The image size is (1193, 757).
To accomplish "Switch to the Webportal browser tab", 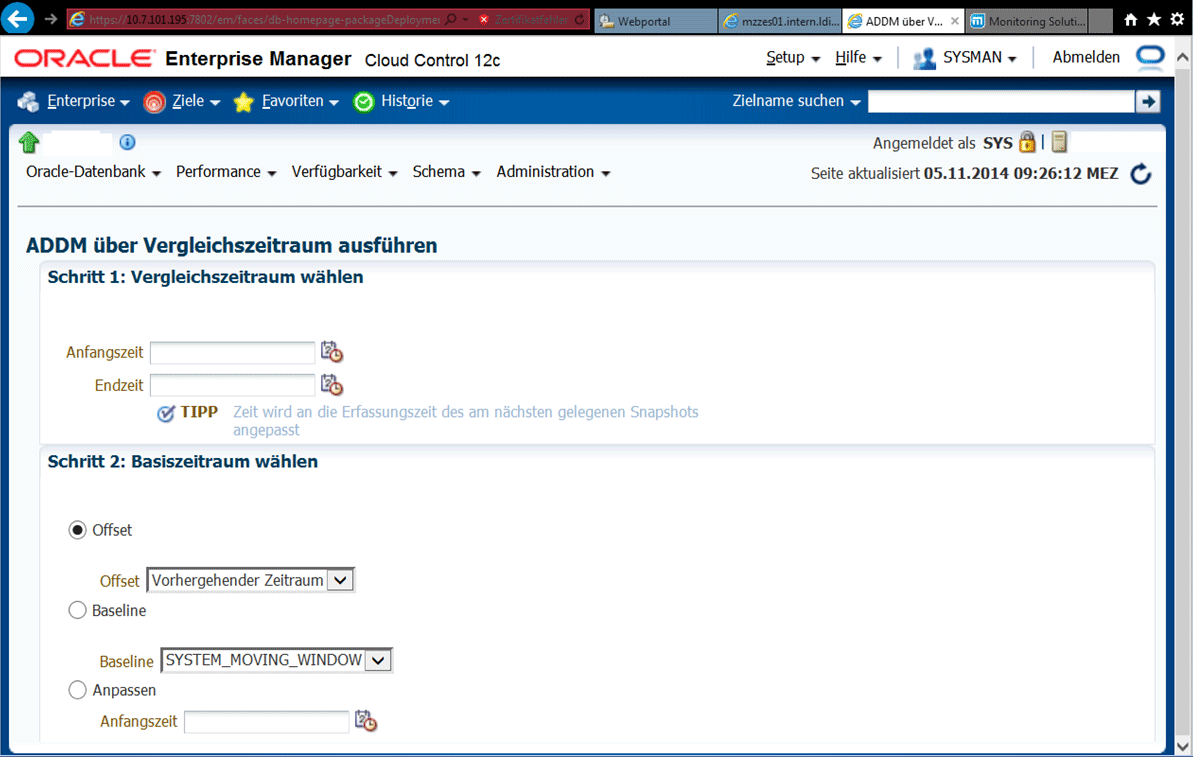I will [x=654, y=20].
